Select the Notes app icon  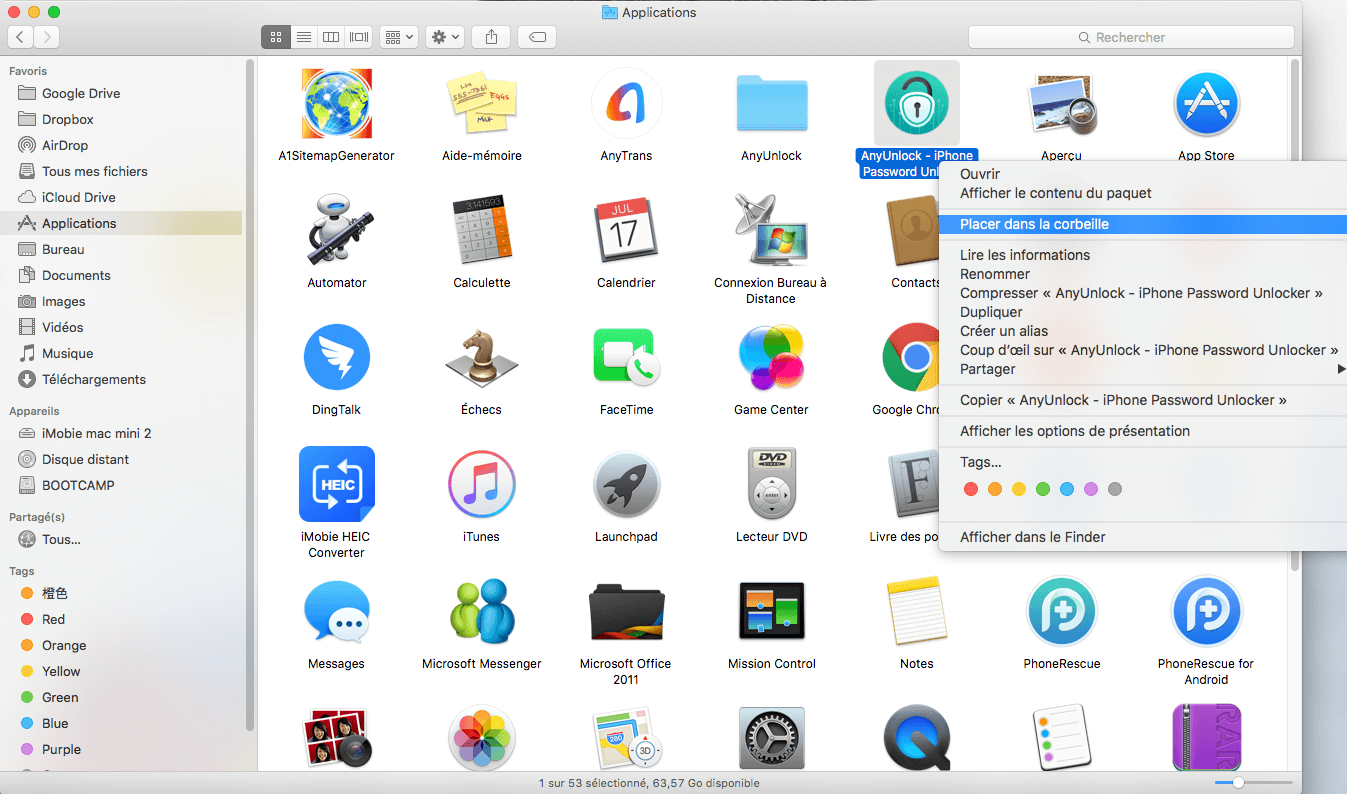916,612
